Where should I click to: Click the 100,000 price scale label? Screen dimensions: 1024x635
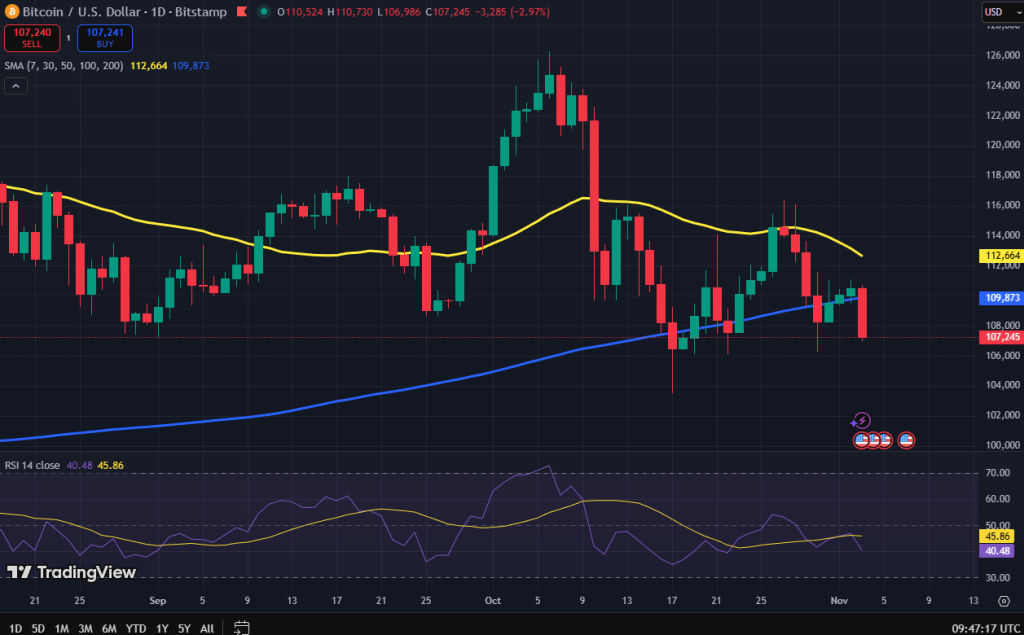click(x=1002, y=445)
